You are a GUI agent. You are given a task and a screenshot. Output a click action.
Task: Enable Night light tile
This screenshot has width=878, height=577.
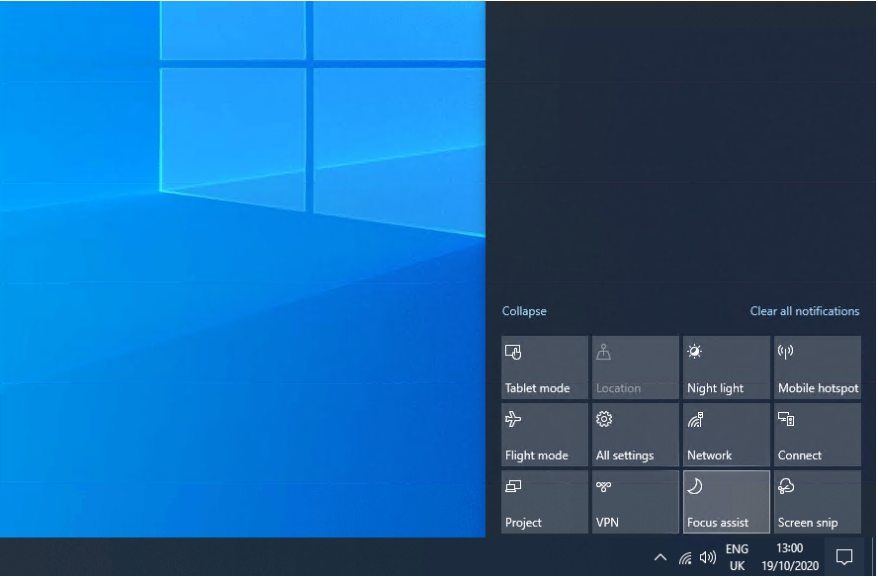coord(726,368)
